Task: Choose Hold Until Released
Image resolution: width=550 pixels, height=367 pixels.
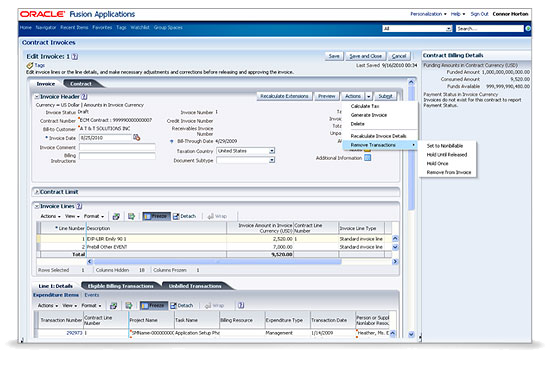Action: [x=447, y=155]
